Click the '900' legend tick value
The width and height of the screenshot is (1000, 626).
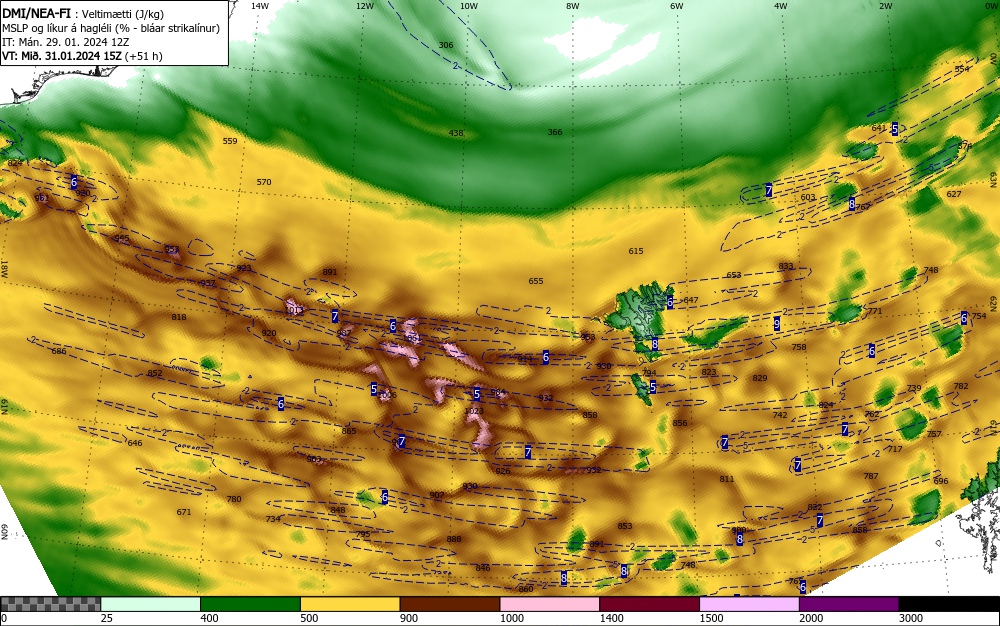coord(409,618)
